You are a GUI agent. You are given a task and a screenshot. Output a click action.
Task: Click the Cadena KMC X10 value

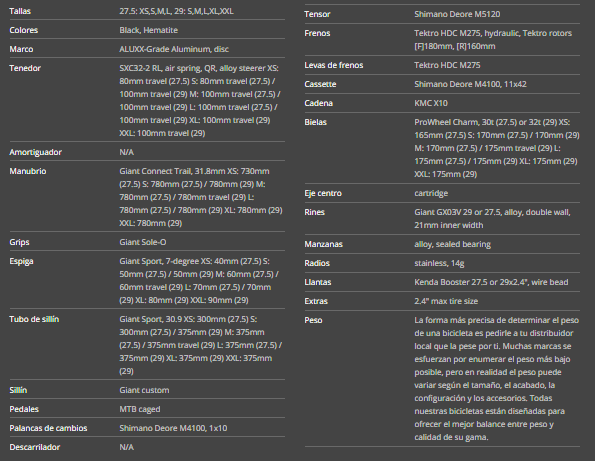point(431,103)
